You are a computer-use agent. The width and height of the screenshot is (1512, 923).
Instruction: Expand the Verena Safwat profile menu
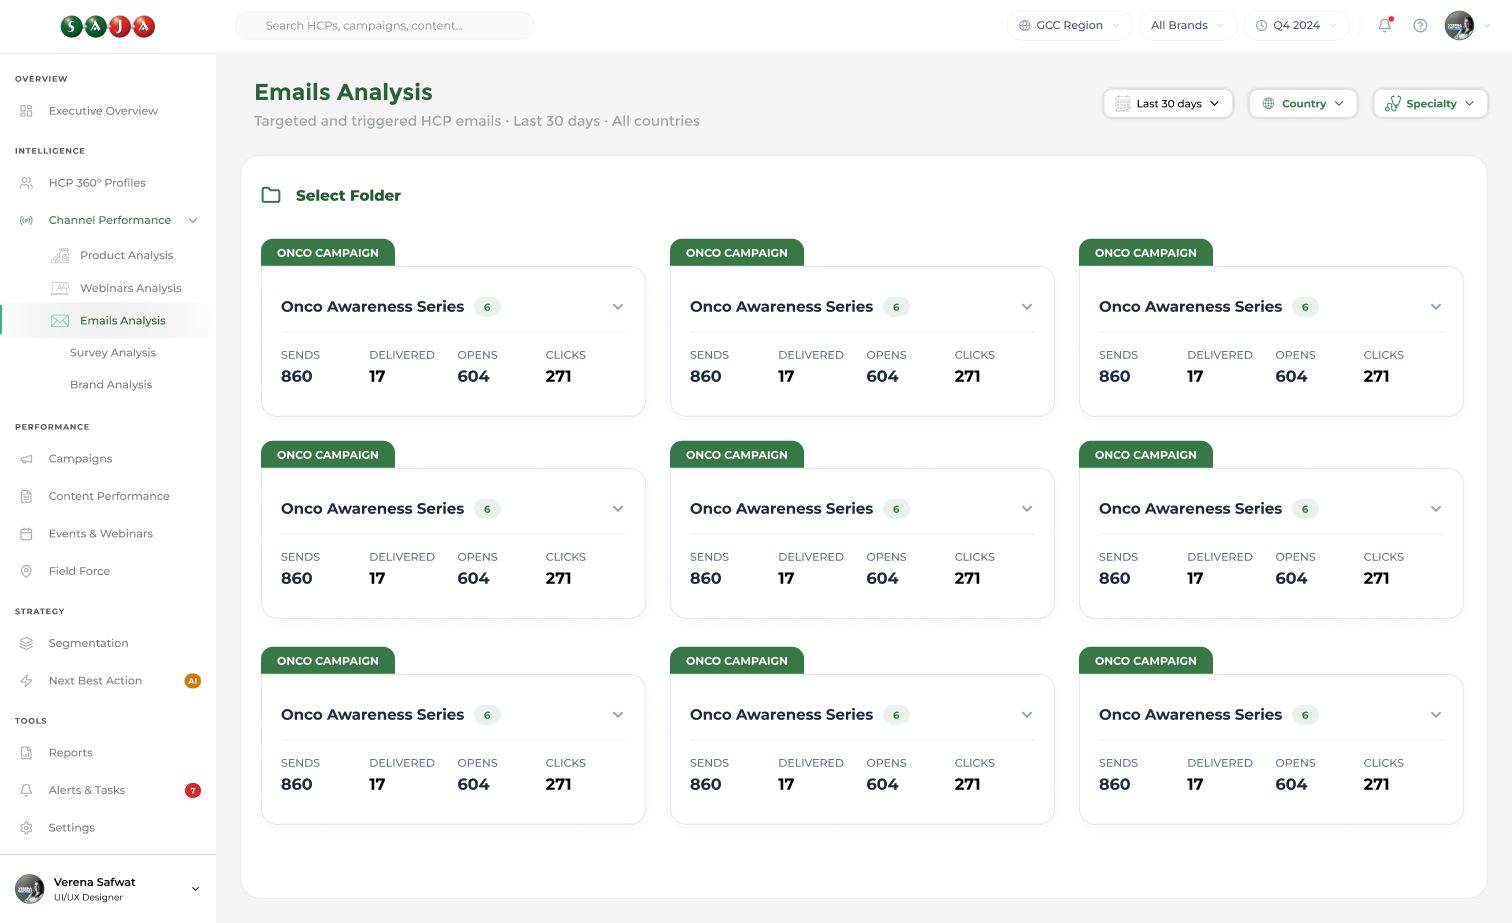[x=195, y=889]
